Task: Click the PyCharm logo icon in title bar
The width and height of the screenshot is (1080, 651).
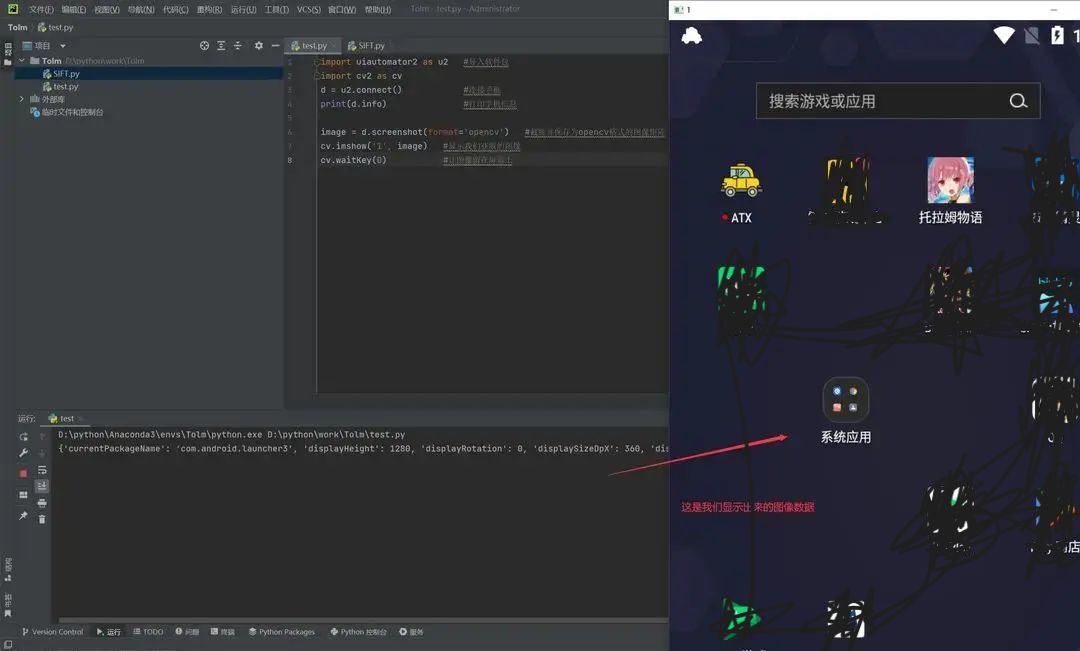Action: pos(13,9)
